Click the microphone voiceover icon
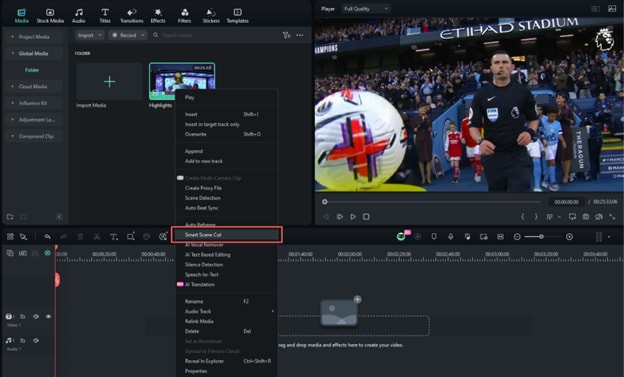This screenshot has height=377, width=624. 450,237
